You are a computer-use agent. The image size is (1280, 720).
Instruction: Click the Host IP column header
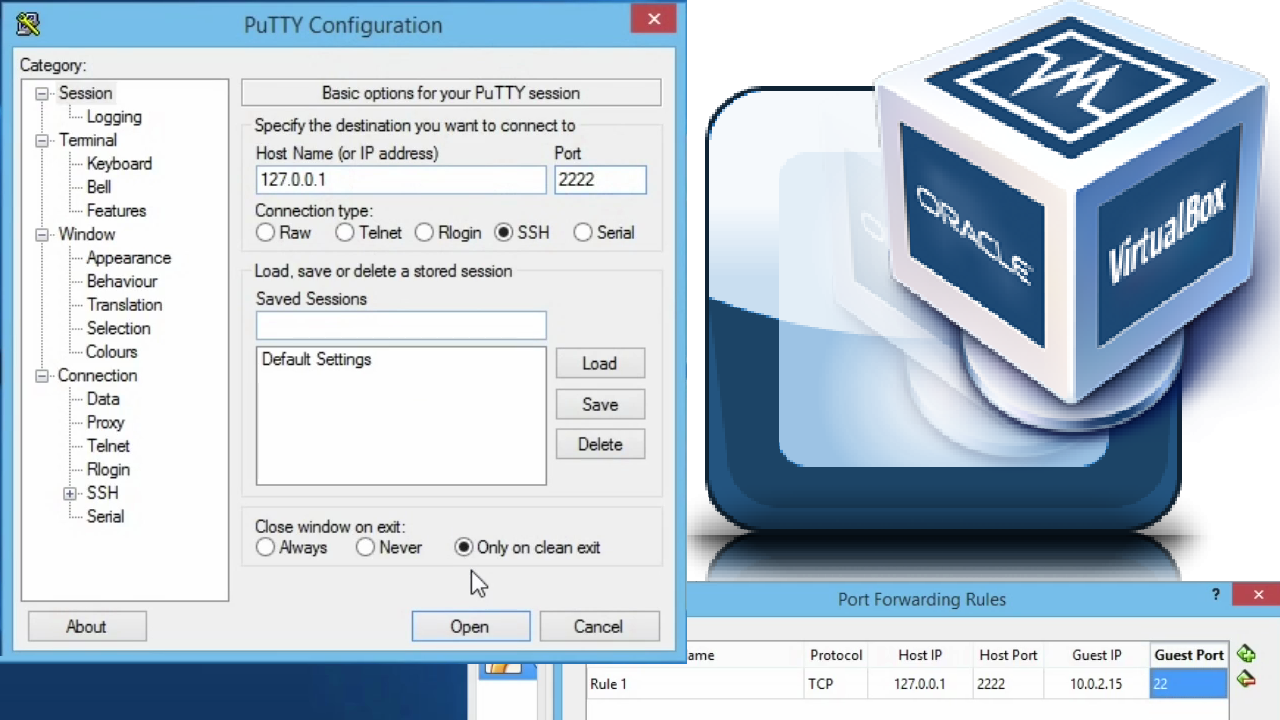920,655
